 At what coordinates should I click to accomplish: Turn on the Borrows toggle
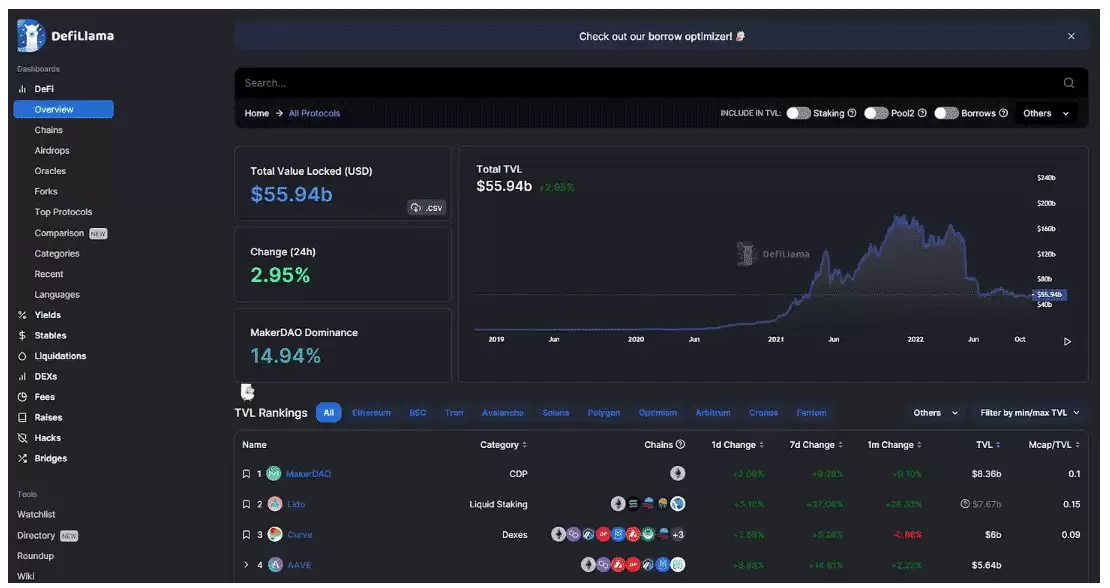[x=946, y=113]
